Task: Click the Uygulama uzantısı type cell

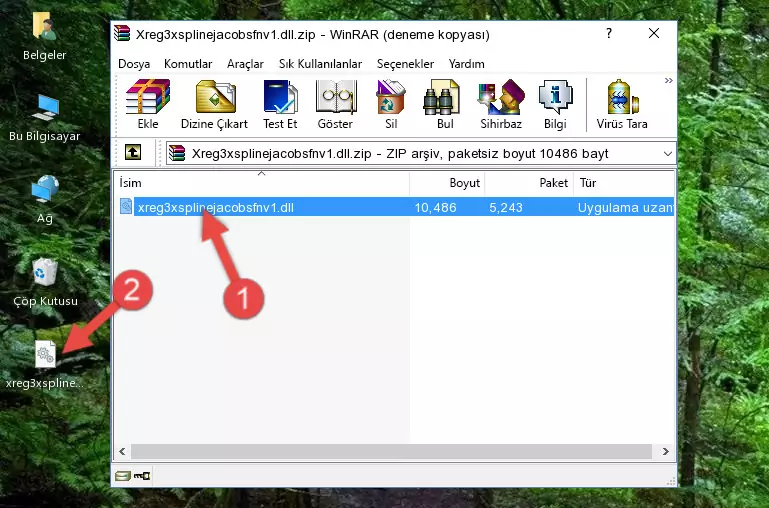Action: 625,207
